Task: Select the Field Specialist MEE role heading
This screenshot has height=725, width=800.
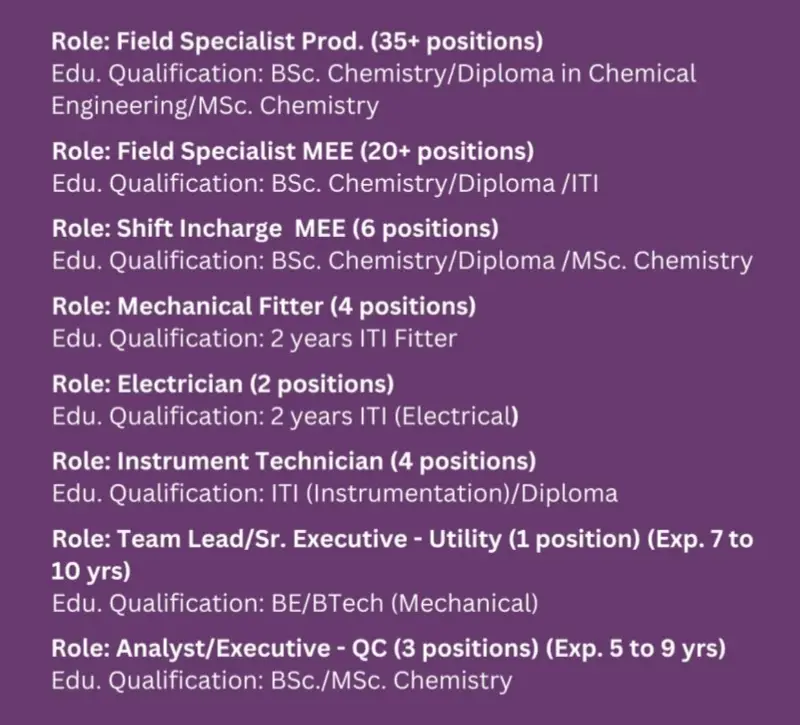Action: tap(293, 152)
